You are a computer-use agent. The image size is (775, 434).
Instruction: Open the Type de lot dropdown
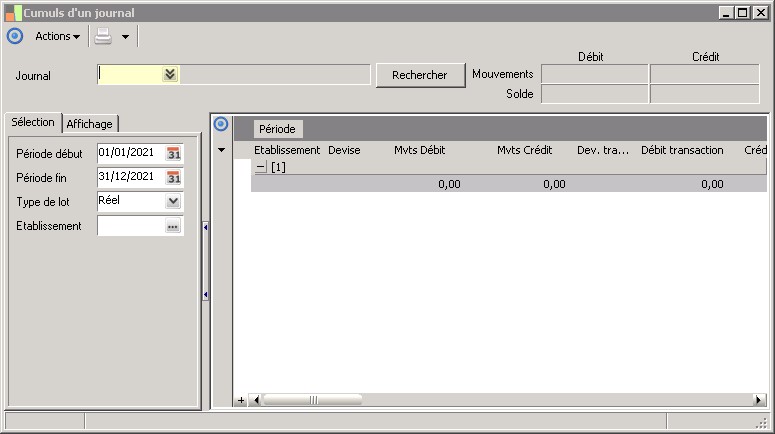(173, 201)
